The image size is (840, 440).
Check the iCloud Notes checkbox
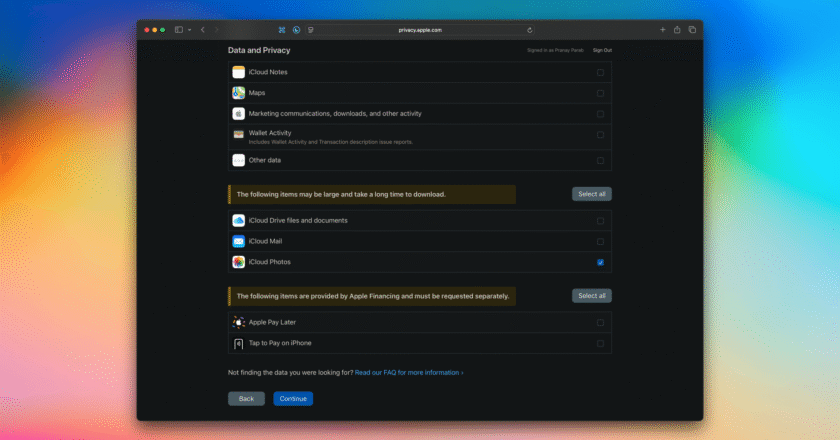pos(600,72)
